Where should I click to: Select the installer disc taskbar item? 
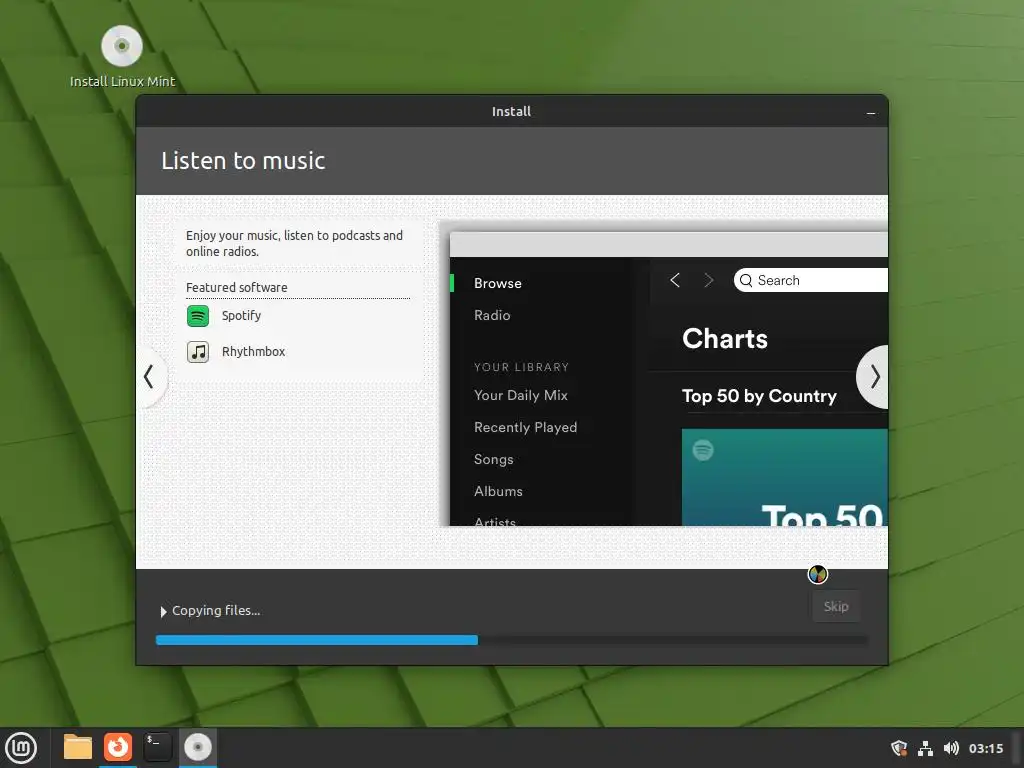click(197, 748)
